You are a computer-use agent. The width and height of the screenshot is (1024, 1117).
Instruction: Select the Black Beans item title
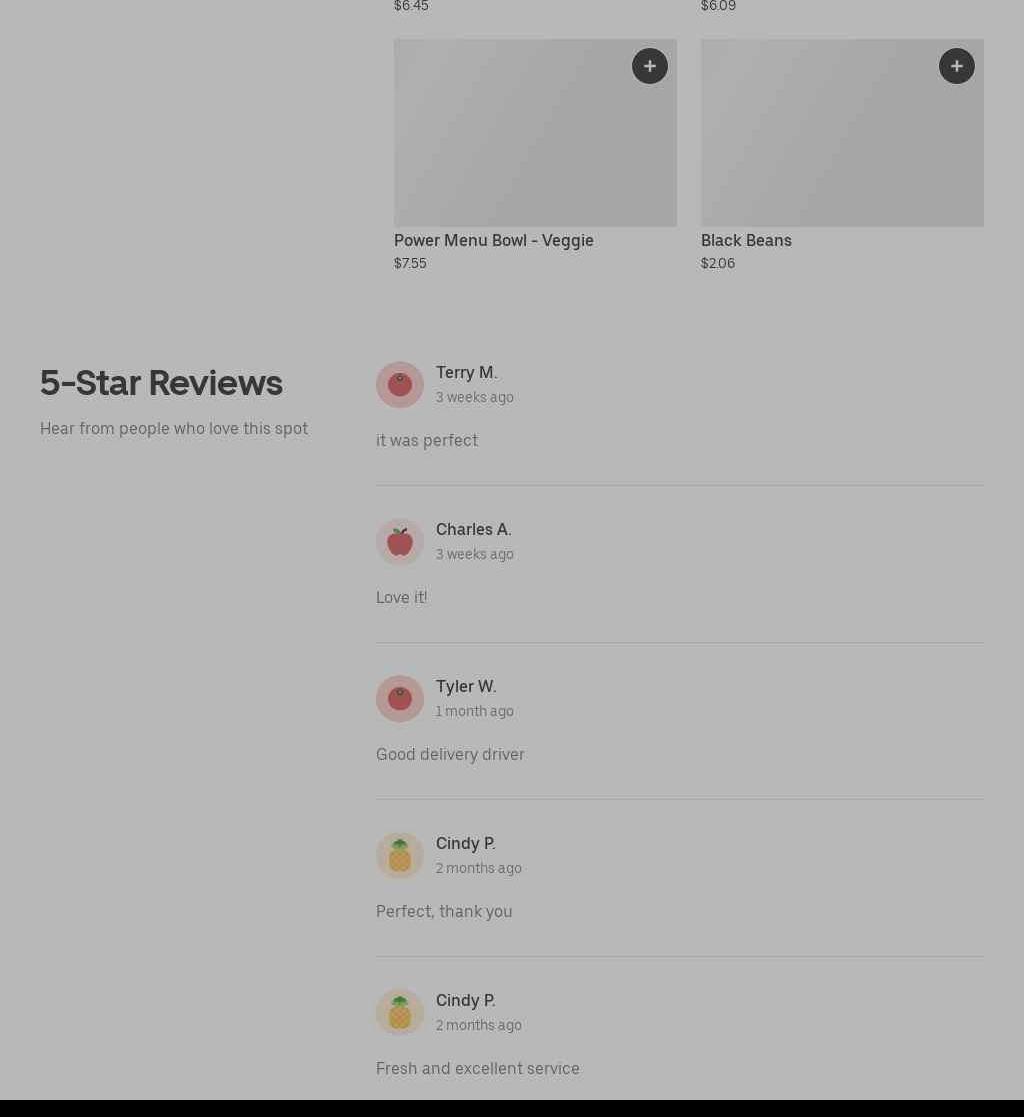[746, 241]
